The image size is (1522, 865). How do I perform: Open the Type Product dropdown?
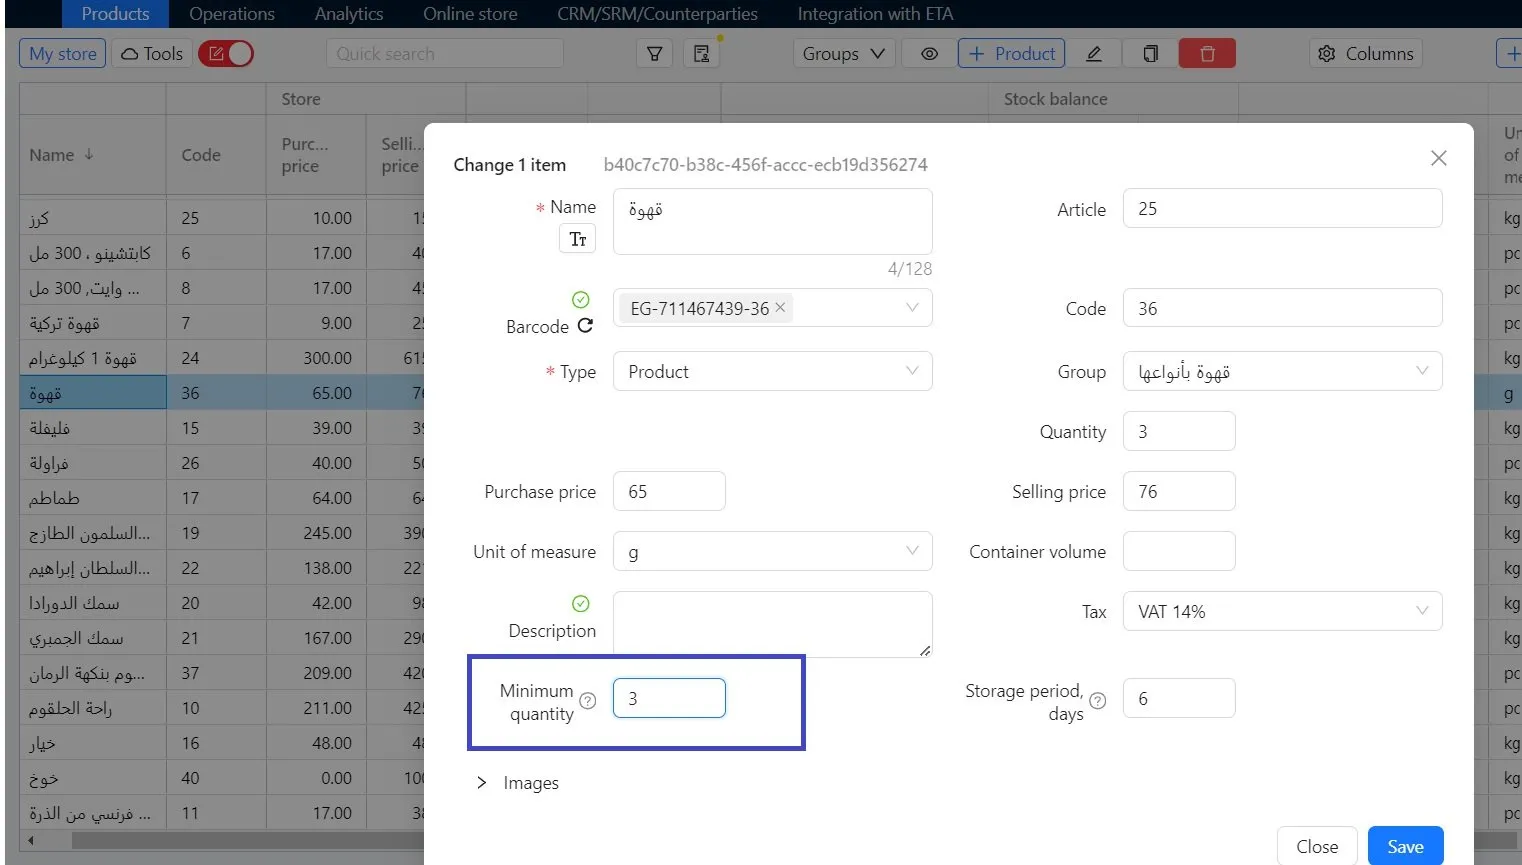point(772,371)
